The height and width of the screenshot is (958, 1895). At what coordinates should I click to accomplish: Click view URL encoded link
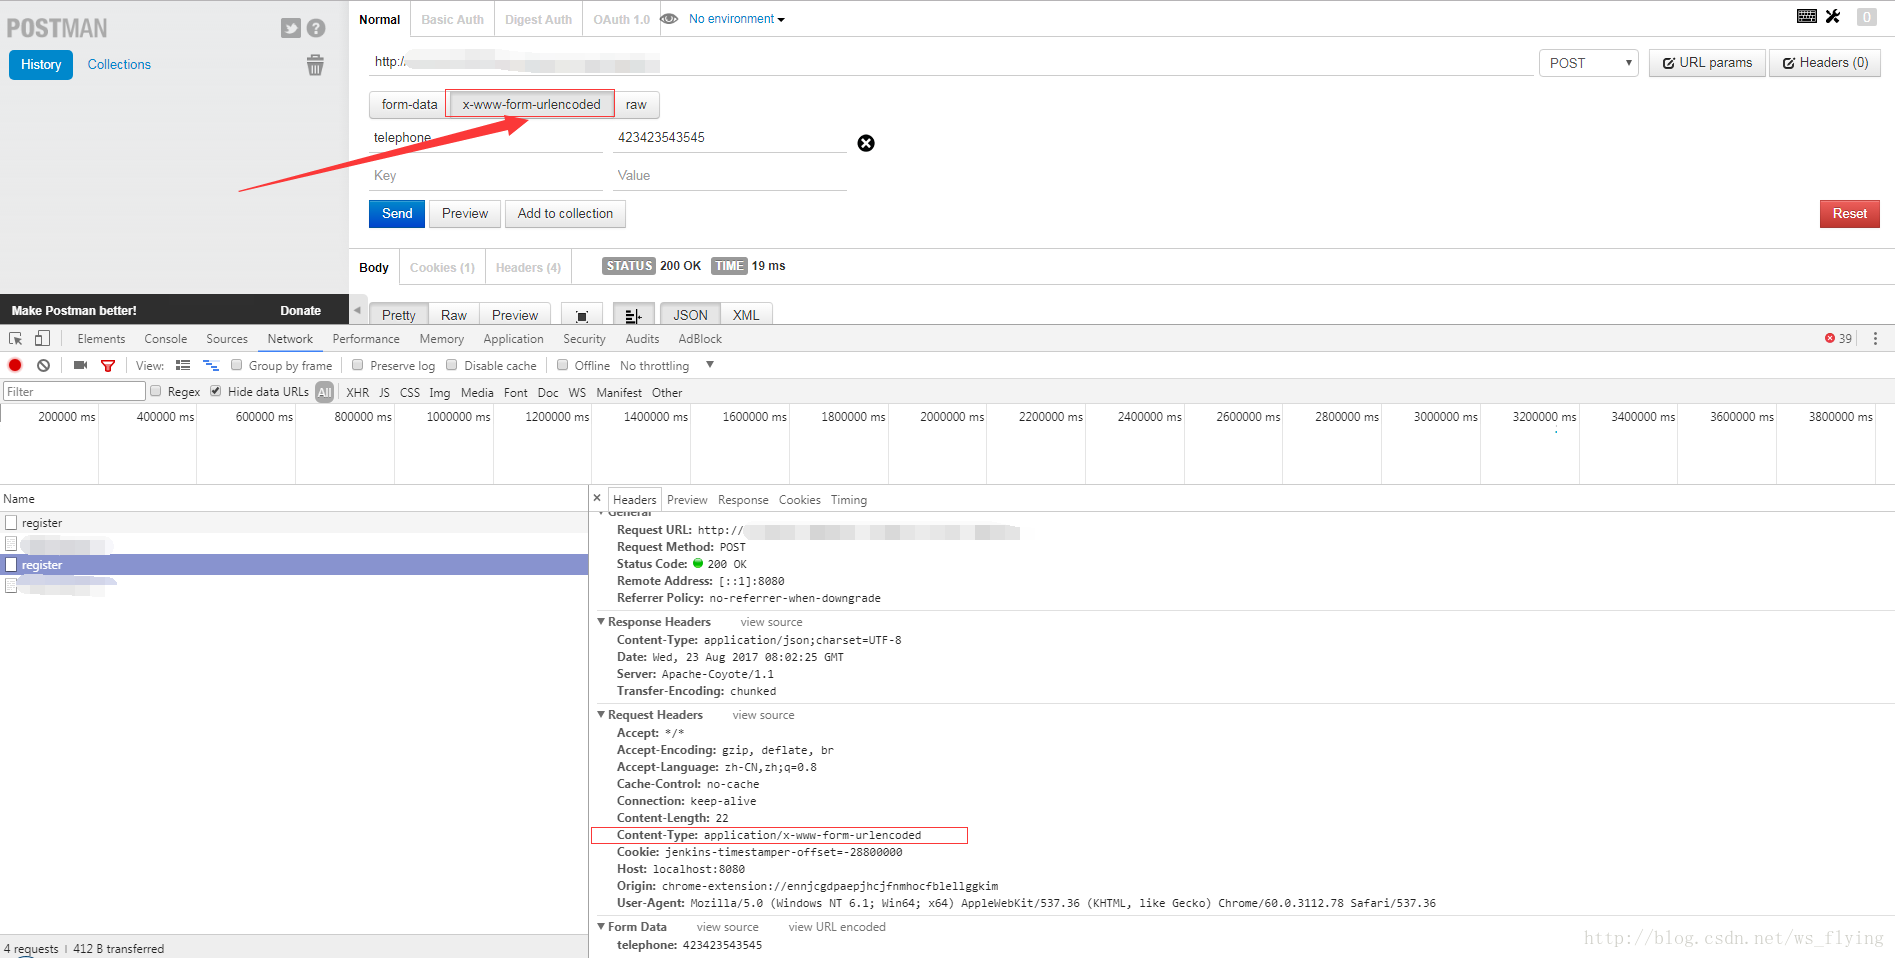coord(837,927)
